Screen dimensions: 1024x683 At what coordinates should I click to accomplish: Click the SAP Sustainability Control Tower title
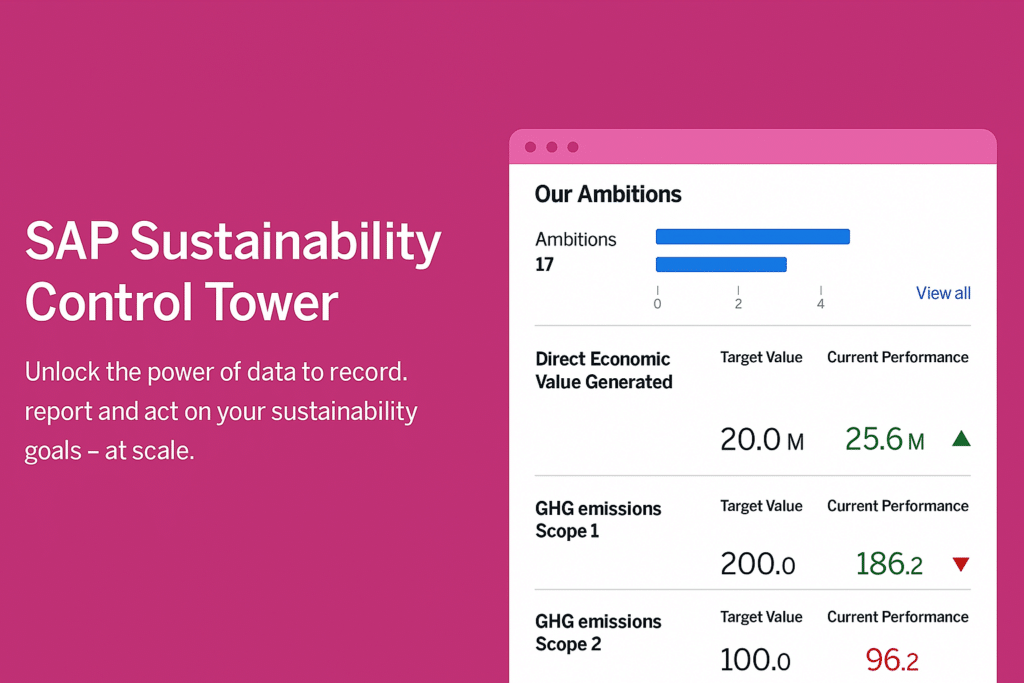point(233,271)
